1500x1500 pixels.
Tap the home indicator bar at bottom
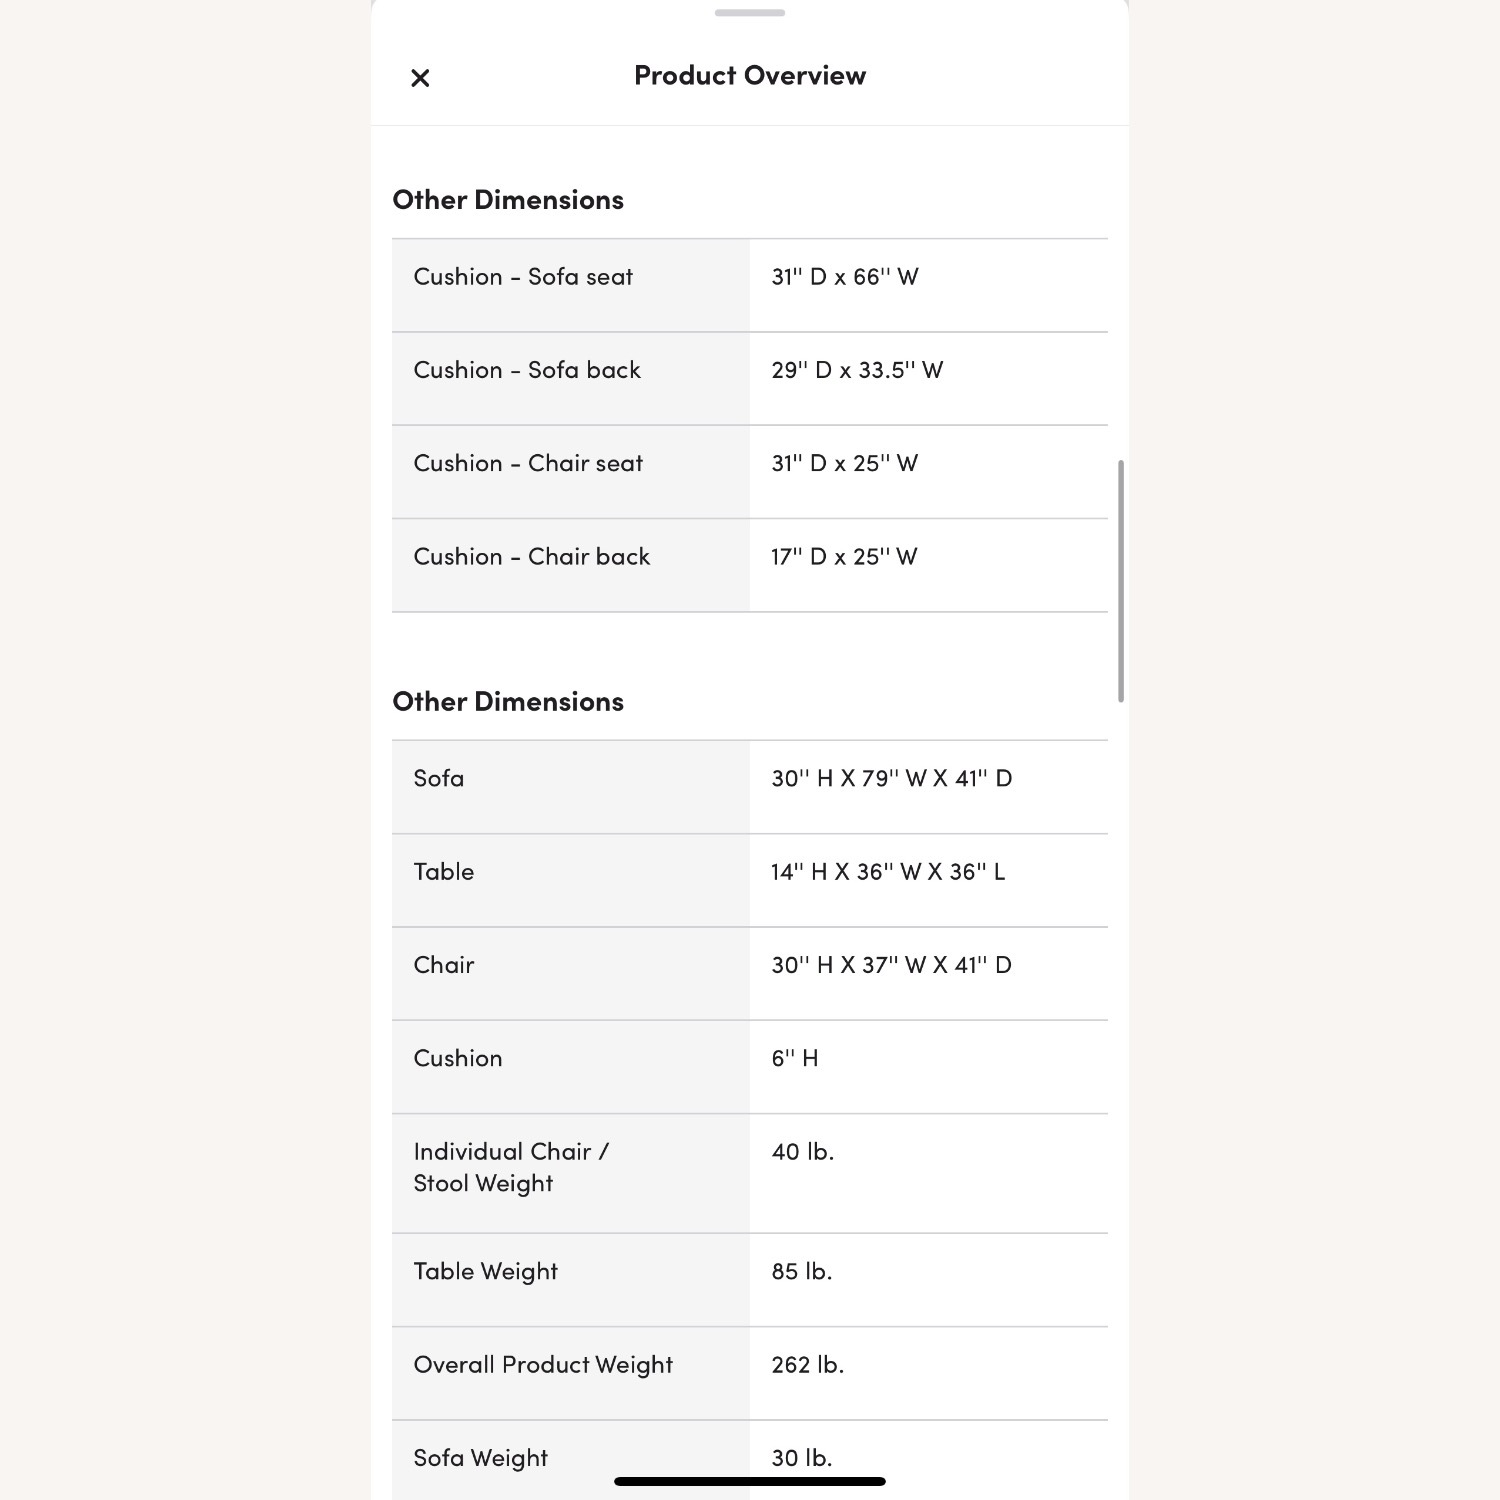pyautogui.click(x=750, y=1481)
